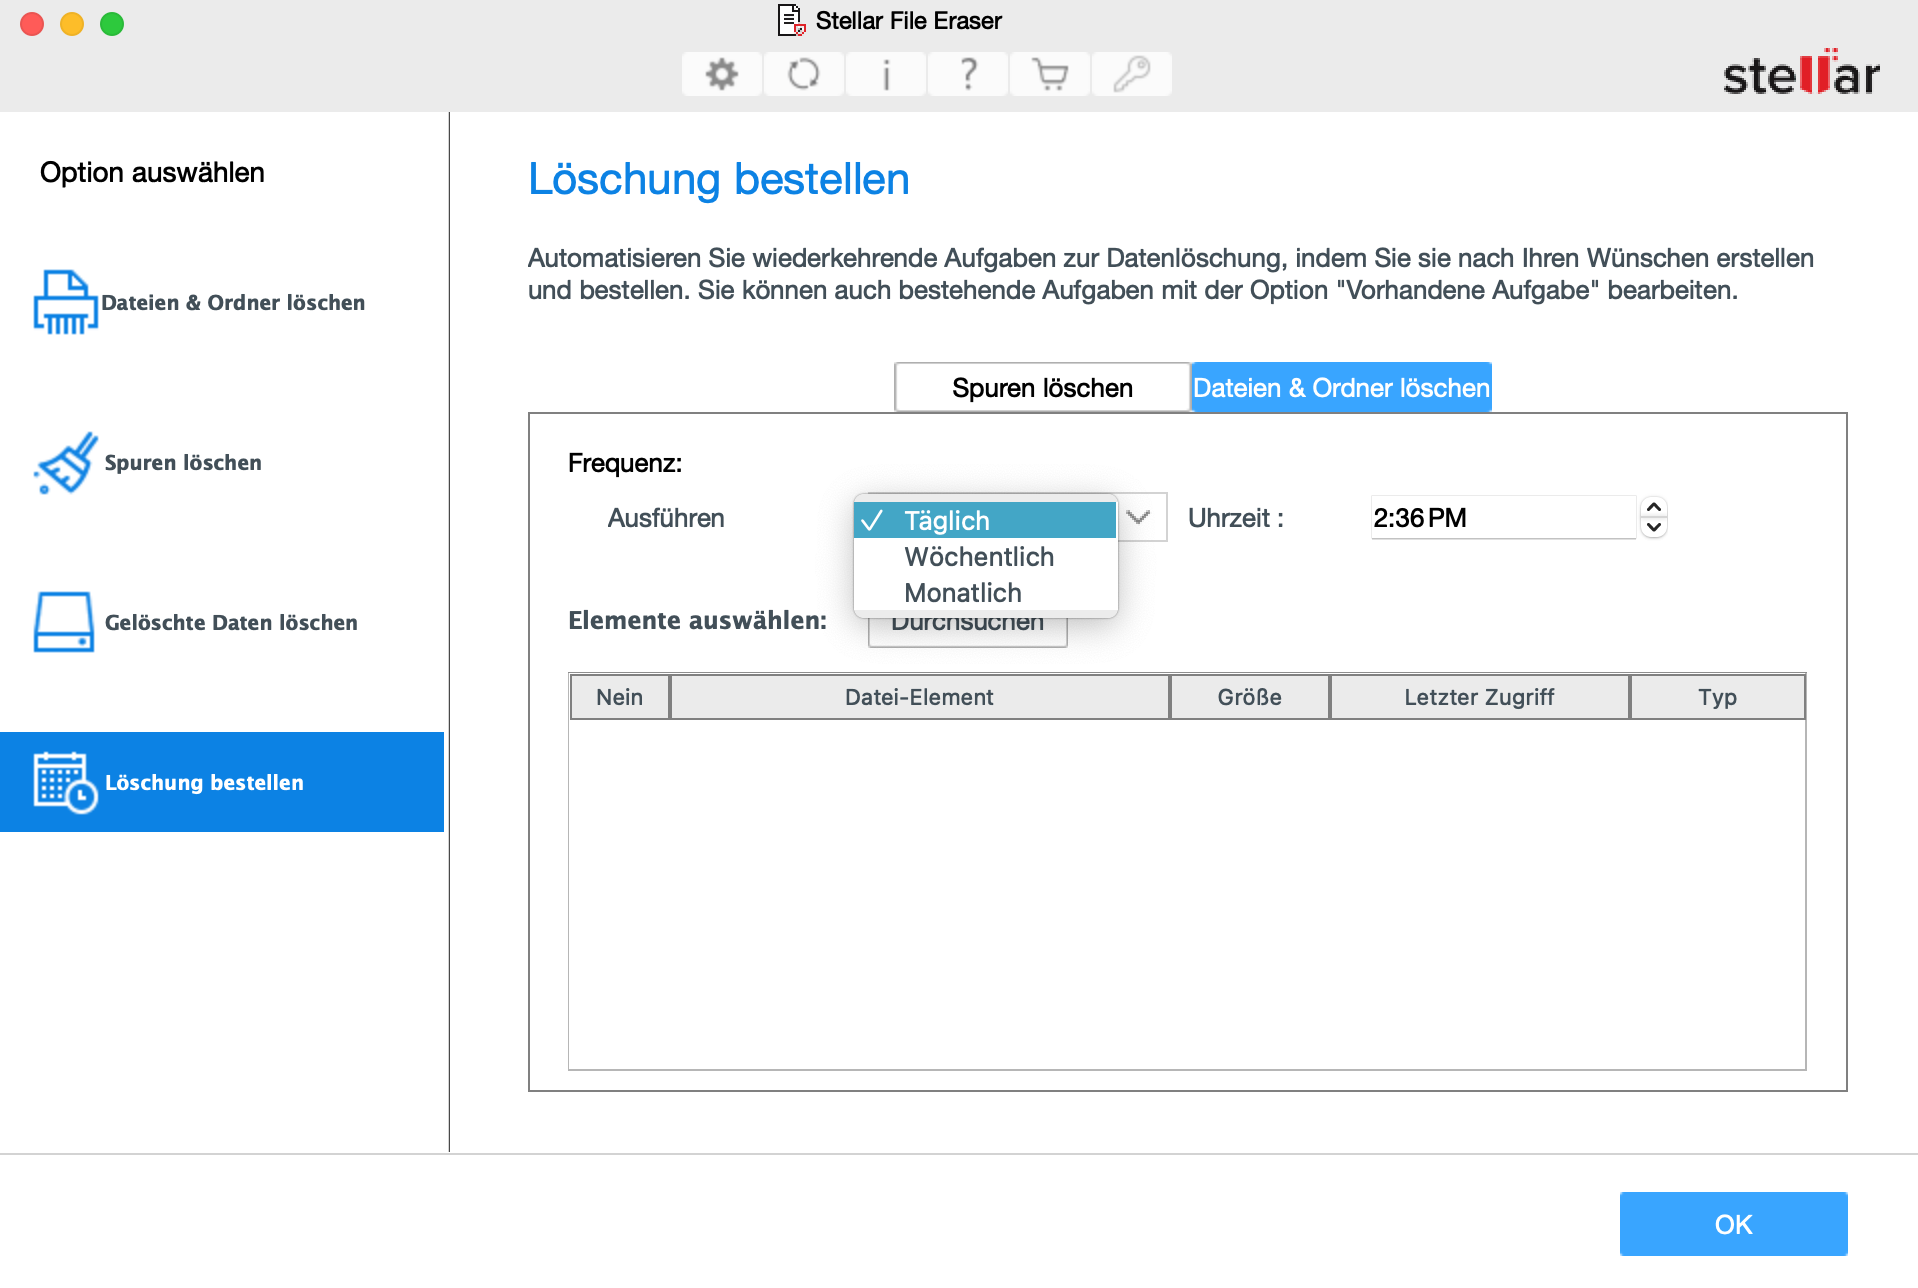Switch to the 'Spuren löschen' tab
The image size is (1918, 1288).
tap(1042, 387)
